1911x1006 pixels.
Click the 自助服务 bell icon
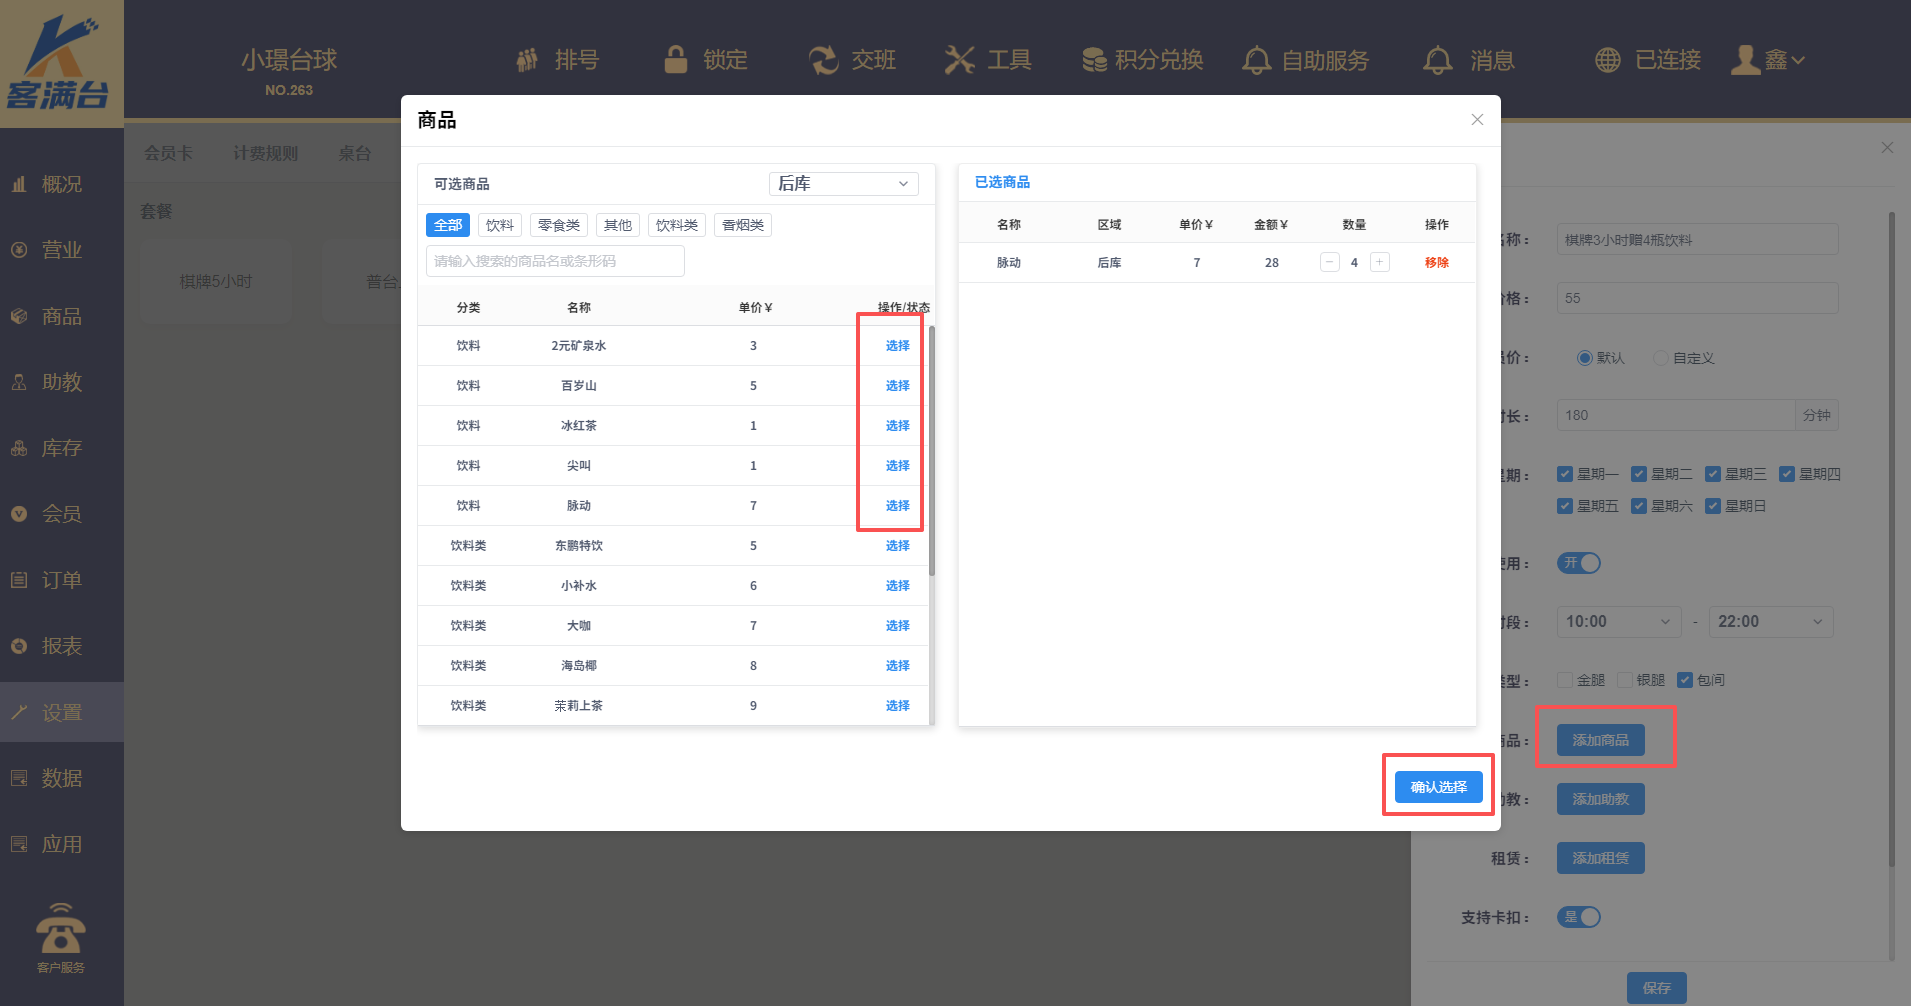(x=1256, y=60)
